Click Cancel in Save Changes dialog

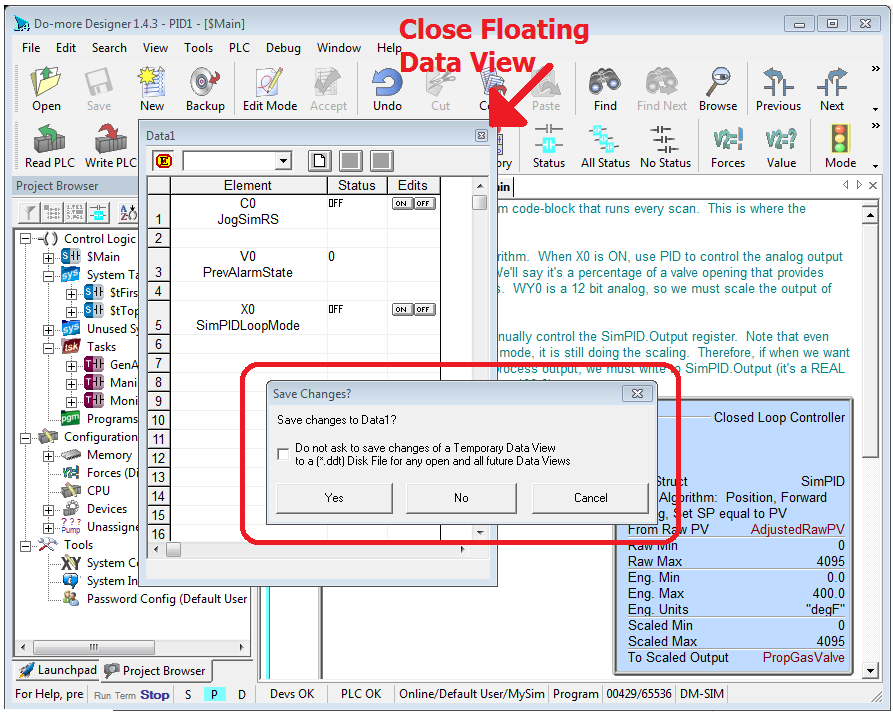pyautogui.click(x=590, y=498)
